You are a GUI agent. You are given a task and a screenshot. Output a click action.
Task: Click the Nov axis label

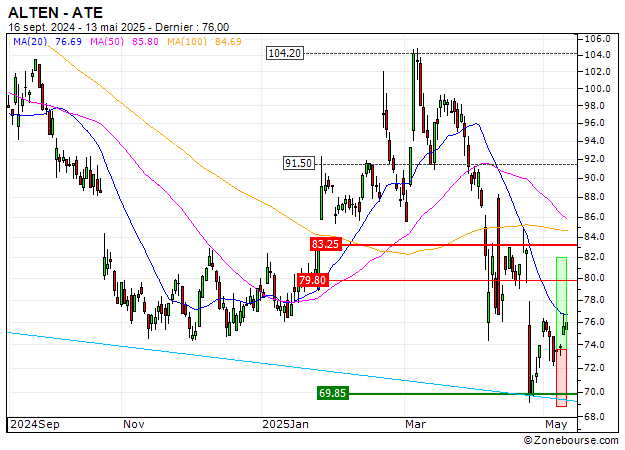[x=134, y=424]
